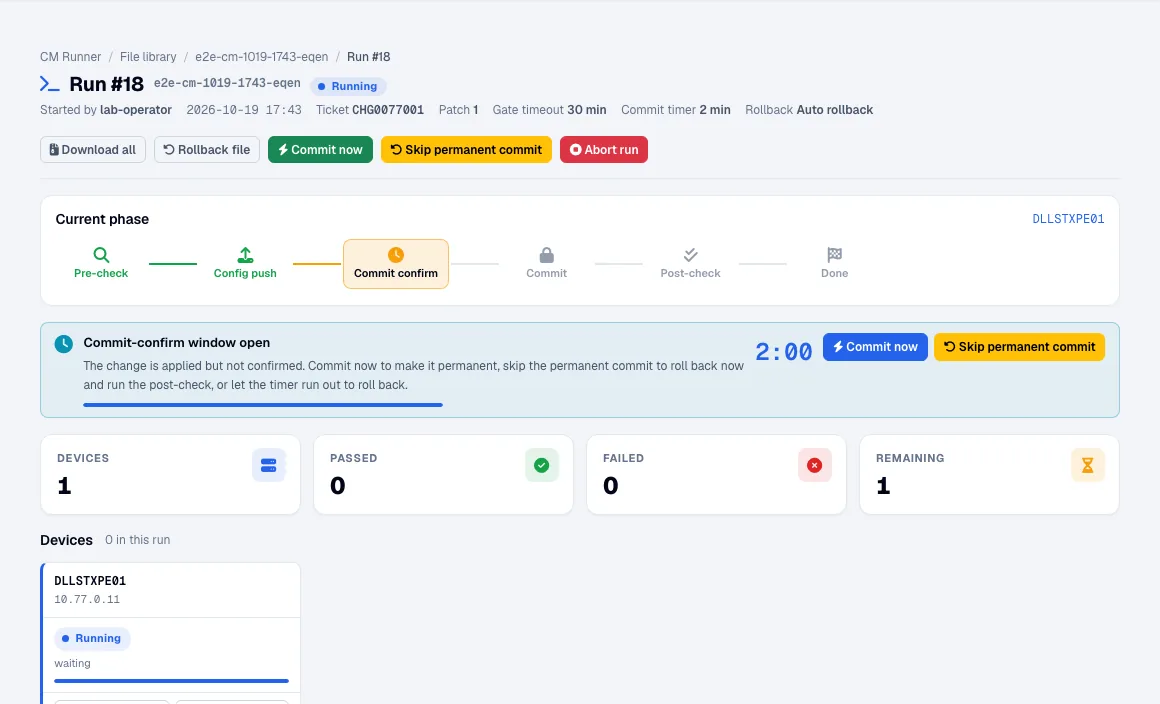
Task: Click the Post-check double checkmark icon
Action: click(x=690, y=255)
